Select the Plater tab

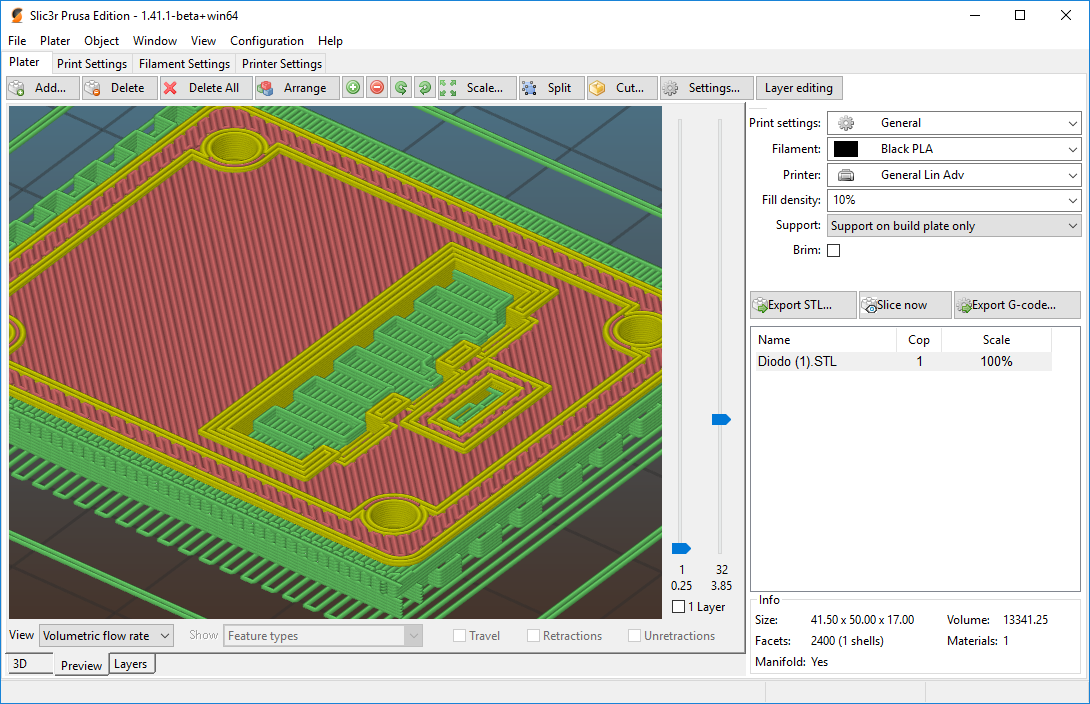click(24, 62)
